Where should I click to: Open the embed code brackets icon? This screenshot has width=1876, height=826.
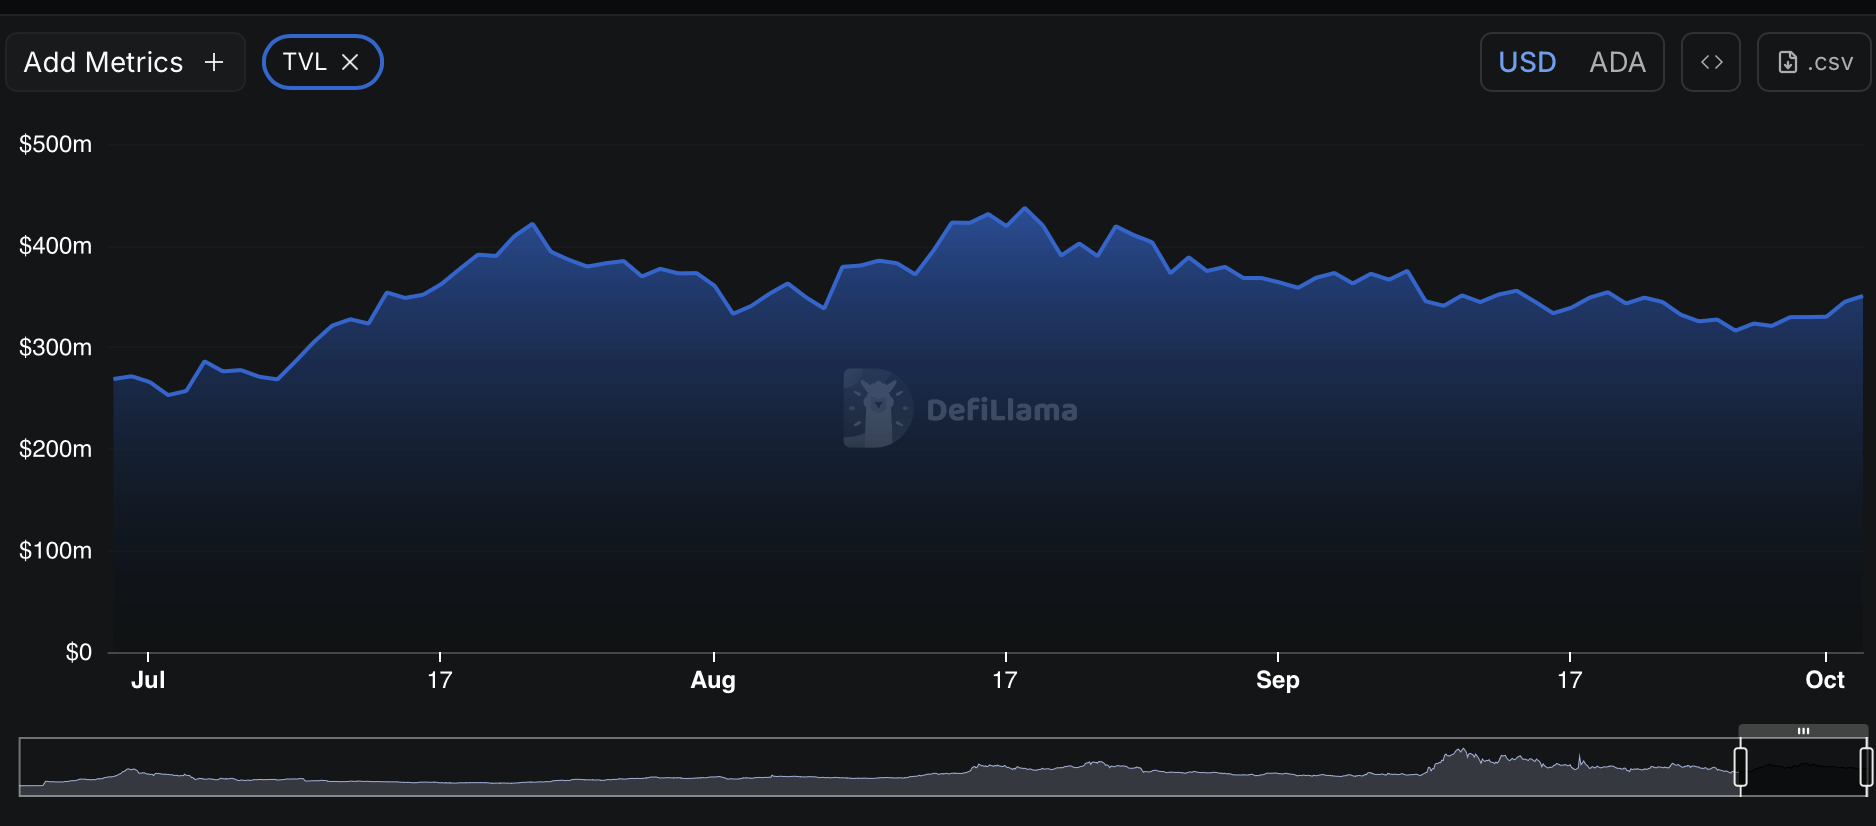pyautogui.click(x=1711, y=62)
